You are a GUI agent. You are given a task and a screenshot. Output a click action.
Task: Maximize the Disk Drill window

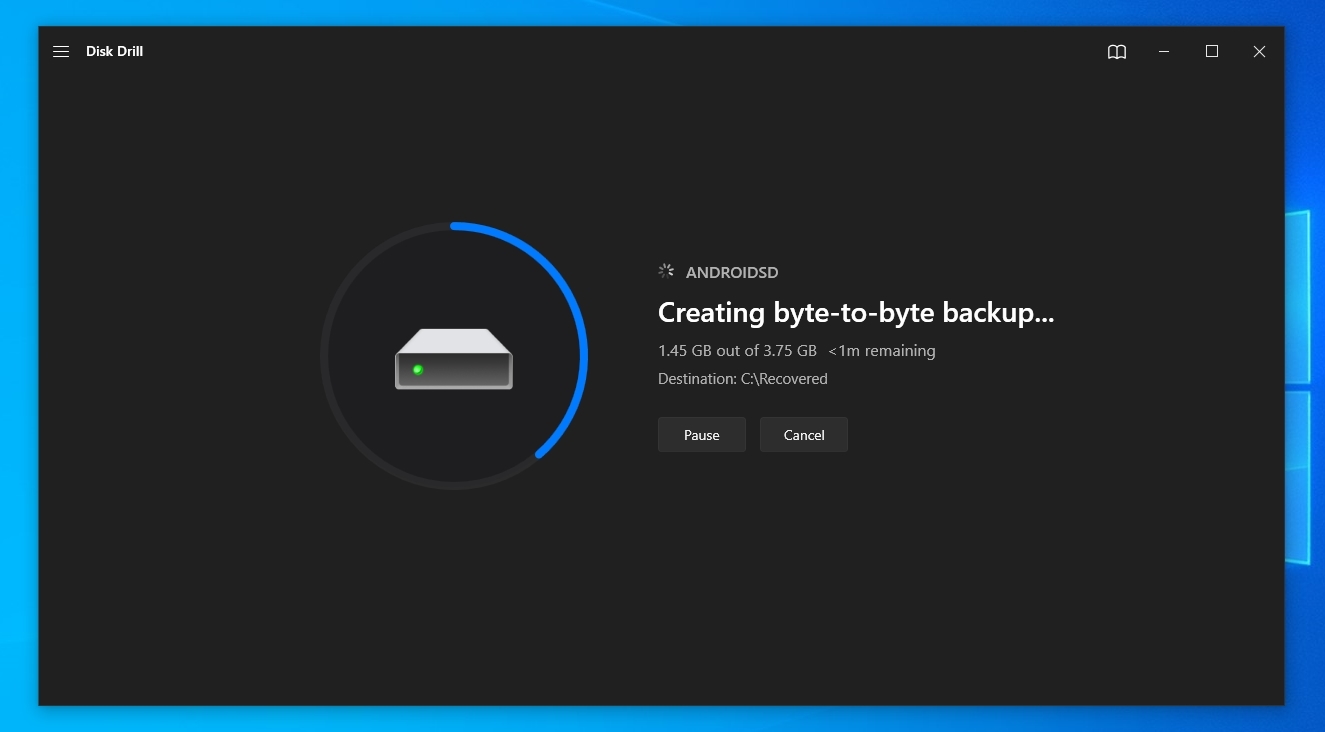tap(1212, 52)
